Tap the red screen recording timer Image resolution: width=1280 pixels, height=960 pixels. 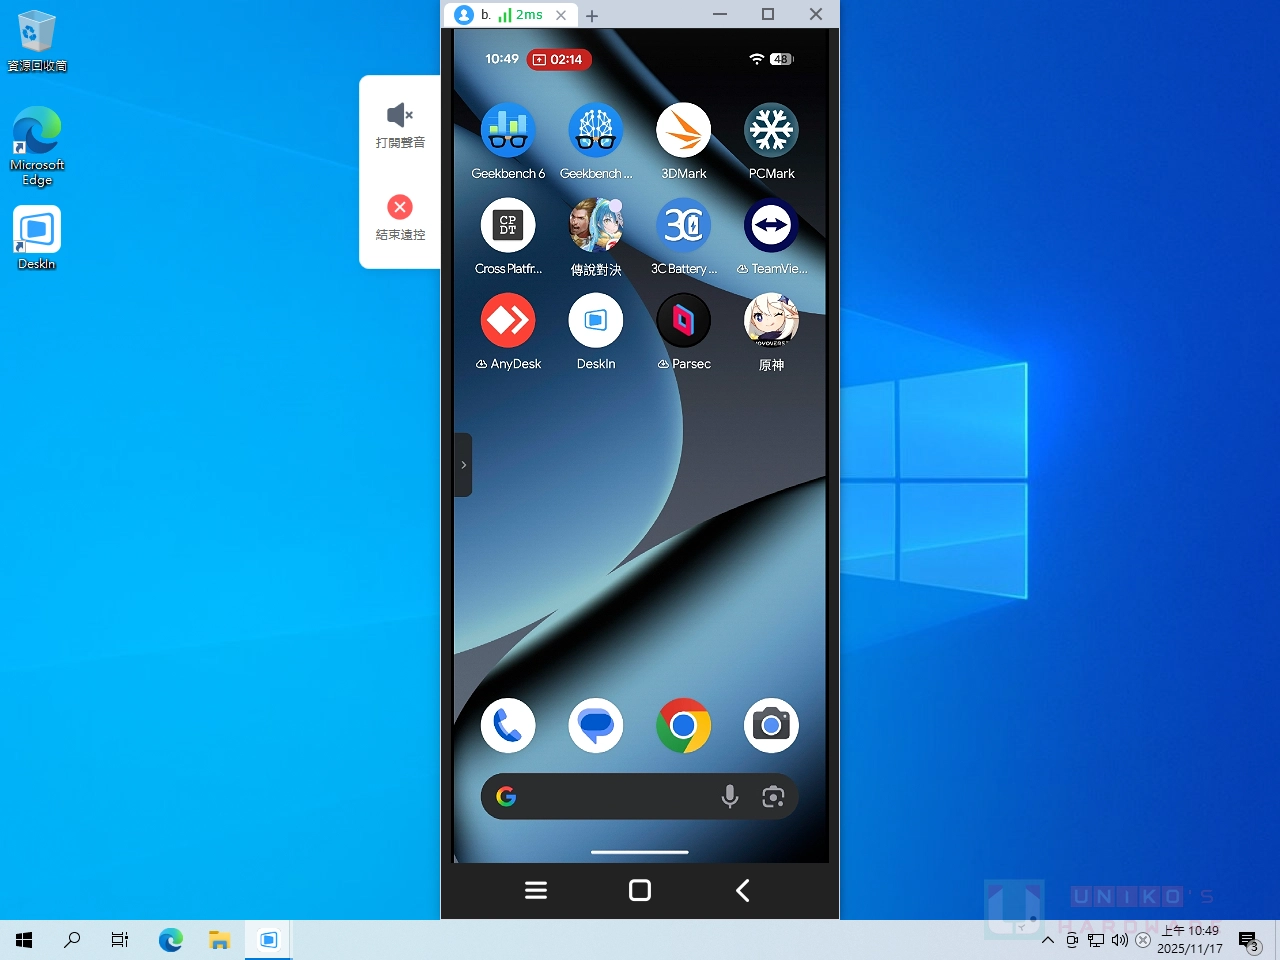(x=559, y=60)
